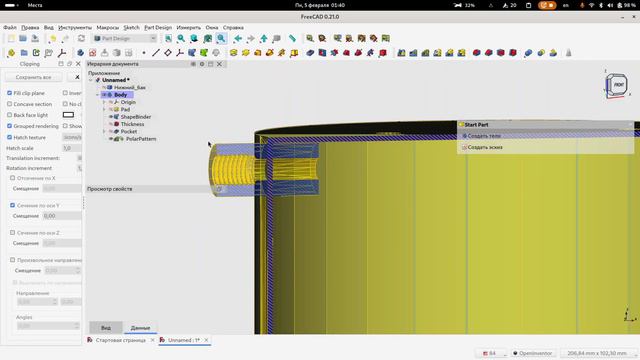Toggle visibility eye of PolarPattern
The width and height of the screenshot is (640, 360).
coord(111,139)
